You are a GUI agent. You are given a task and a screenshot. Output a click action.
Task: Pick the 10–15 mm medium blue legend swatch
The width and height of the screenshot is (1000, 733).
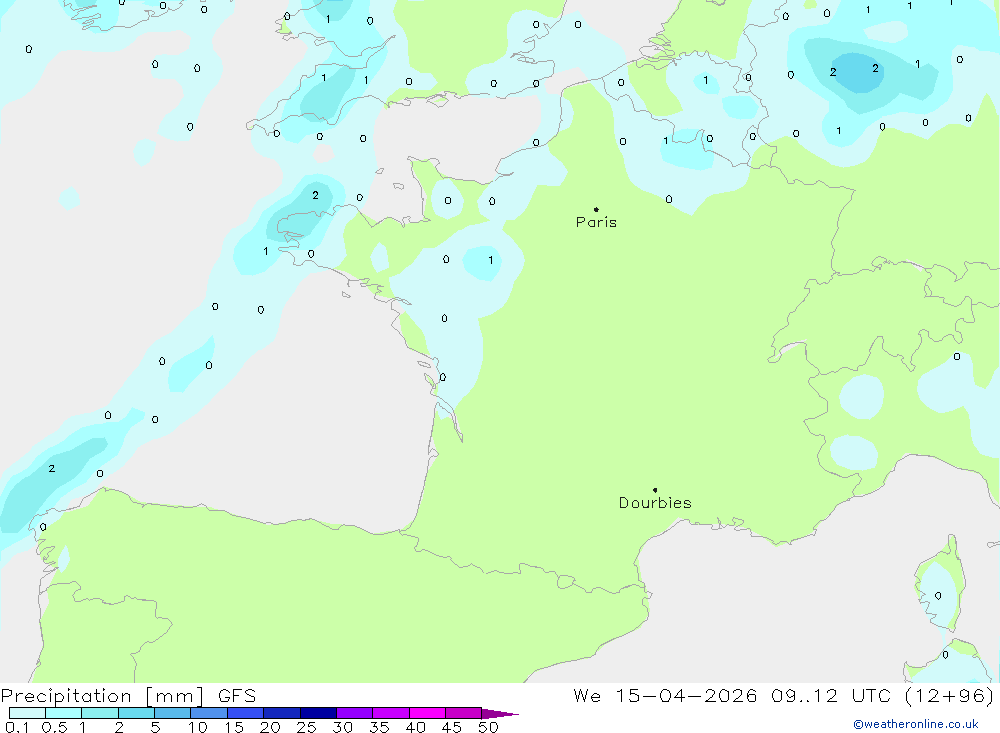(x=209, y=713)
